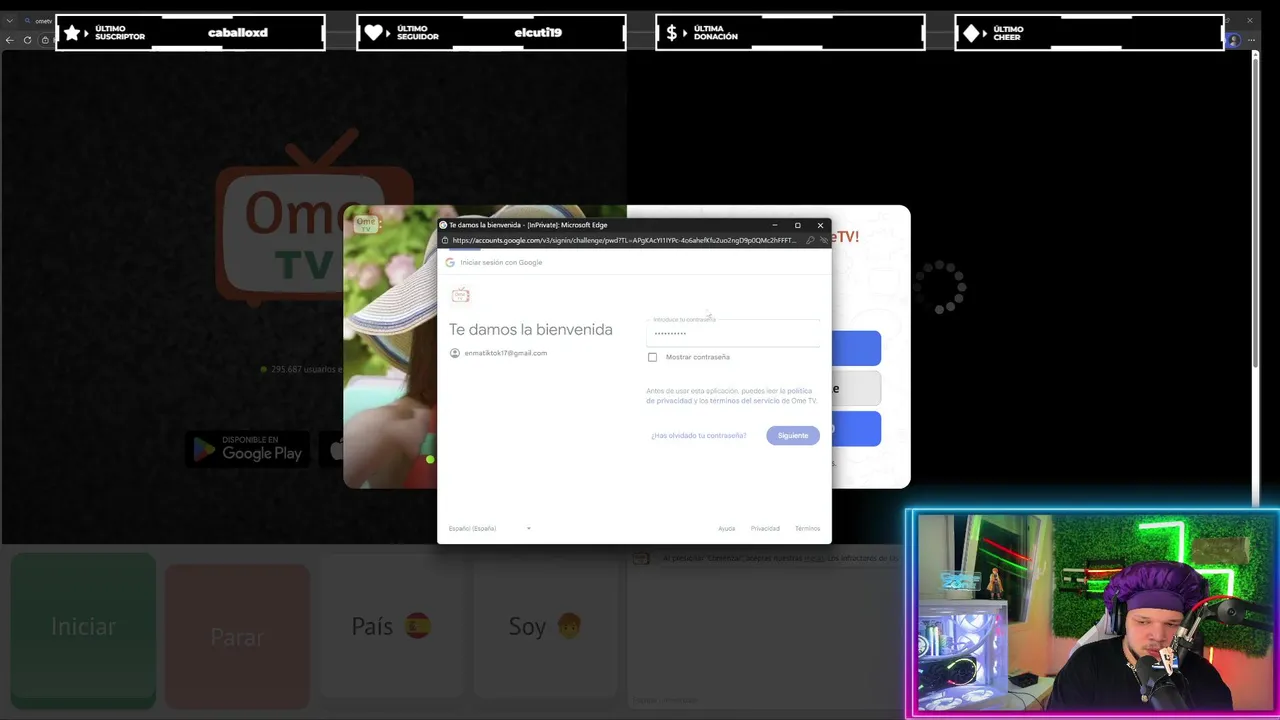Click the caballoxd subscriber name
Viewport: 1280px width, 720px height.
tap(238, 33)
